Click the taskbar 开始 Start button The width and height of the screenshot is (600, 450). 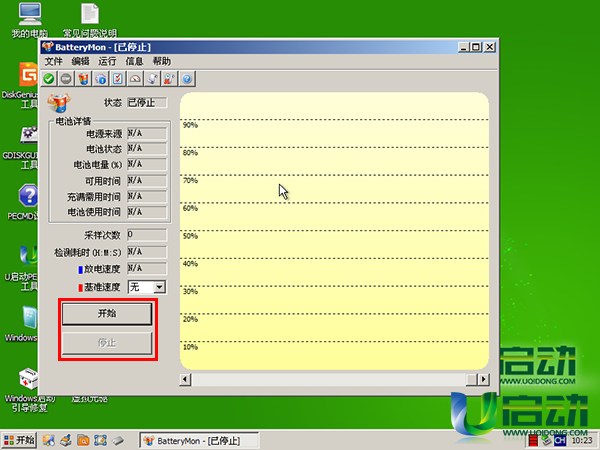19,440
